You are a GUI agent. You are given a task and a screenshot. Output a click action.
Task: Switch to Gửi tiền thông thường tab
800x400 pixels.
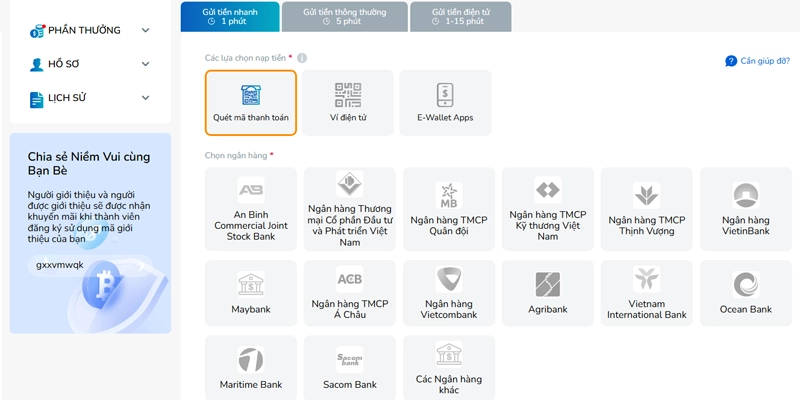point(344,16)
